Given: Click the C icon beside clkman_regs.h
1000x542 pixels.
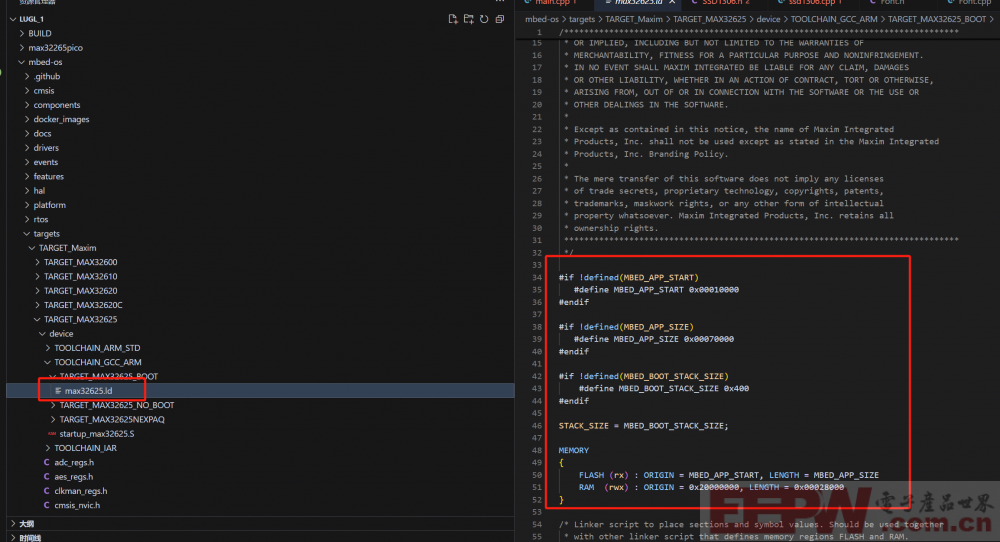Looking at the screenshot, I should [x=47, y=491].
